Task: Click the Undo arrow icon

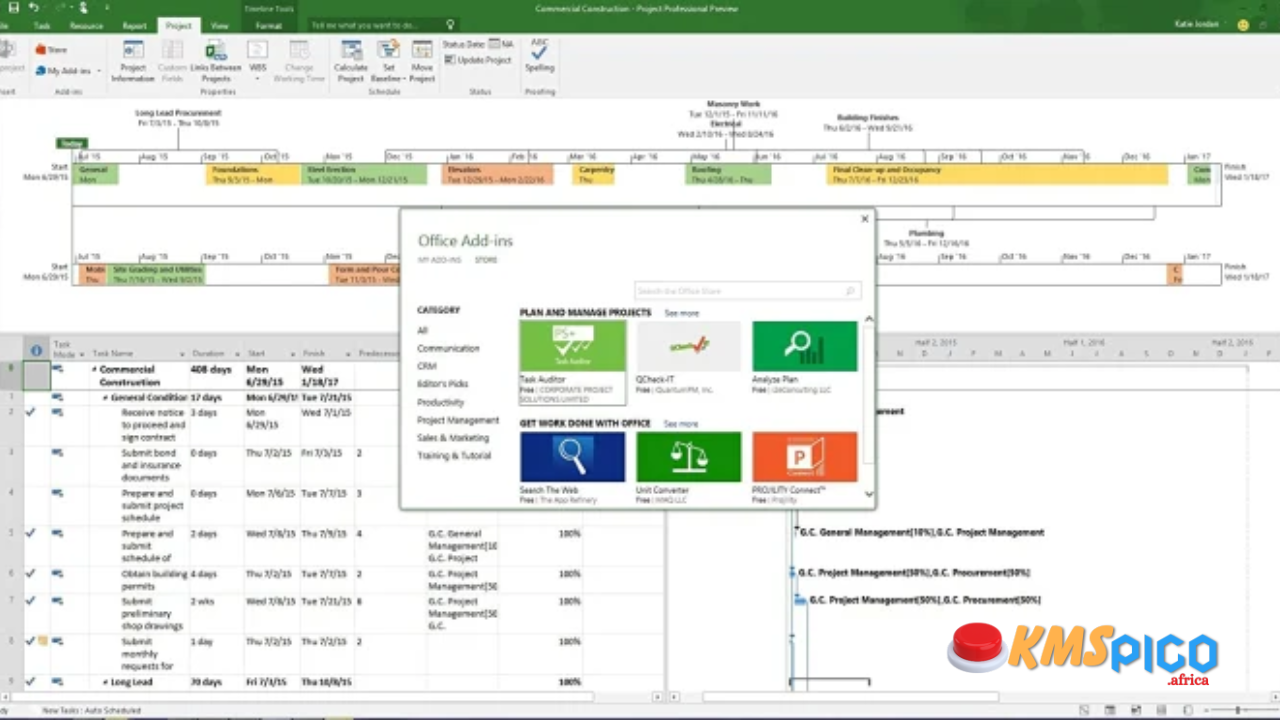Action: click(x=34, y=8)
